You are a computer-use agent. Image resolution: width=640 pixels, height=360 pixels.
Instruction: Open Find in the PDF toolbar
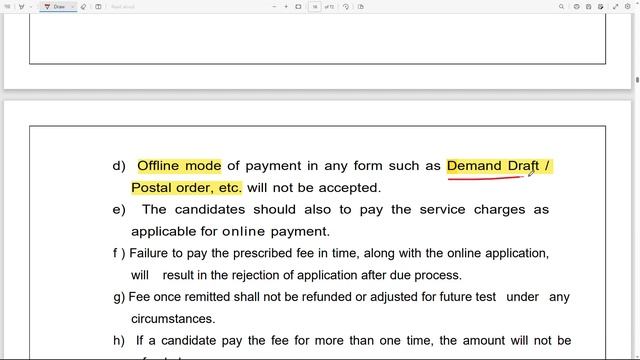(562, 7)
